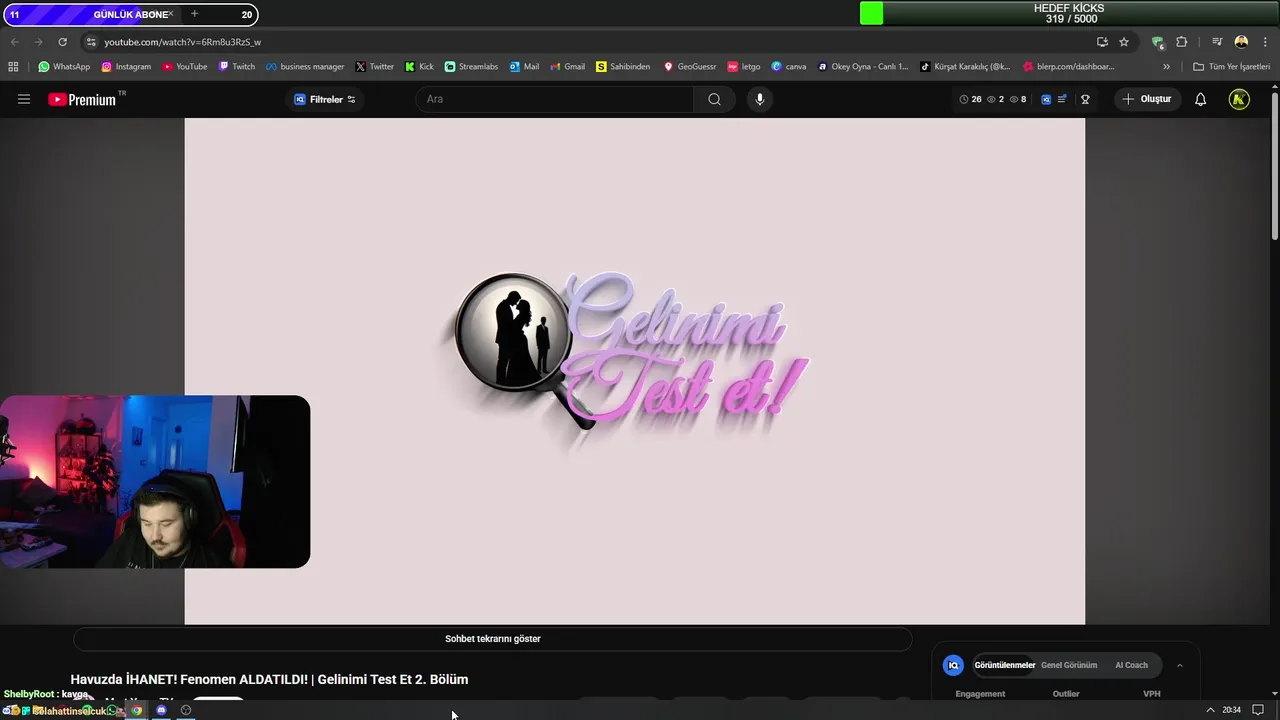Open the letgo bookmark
This screenshot has height=720, width=1280.
click(x=744, y=67)
